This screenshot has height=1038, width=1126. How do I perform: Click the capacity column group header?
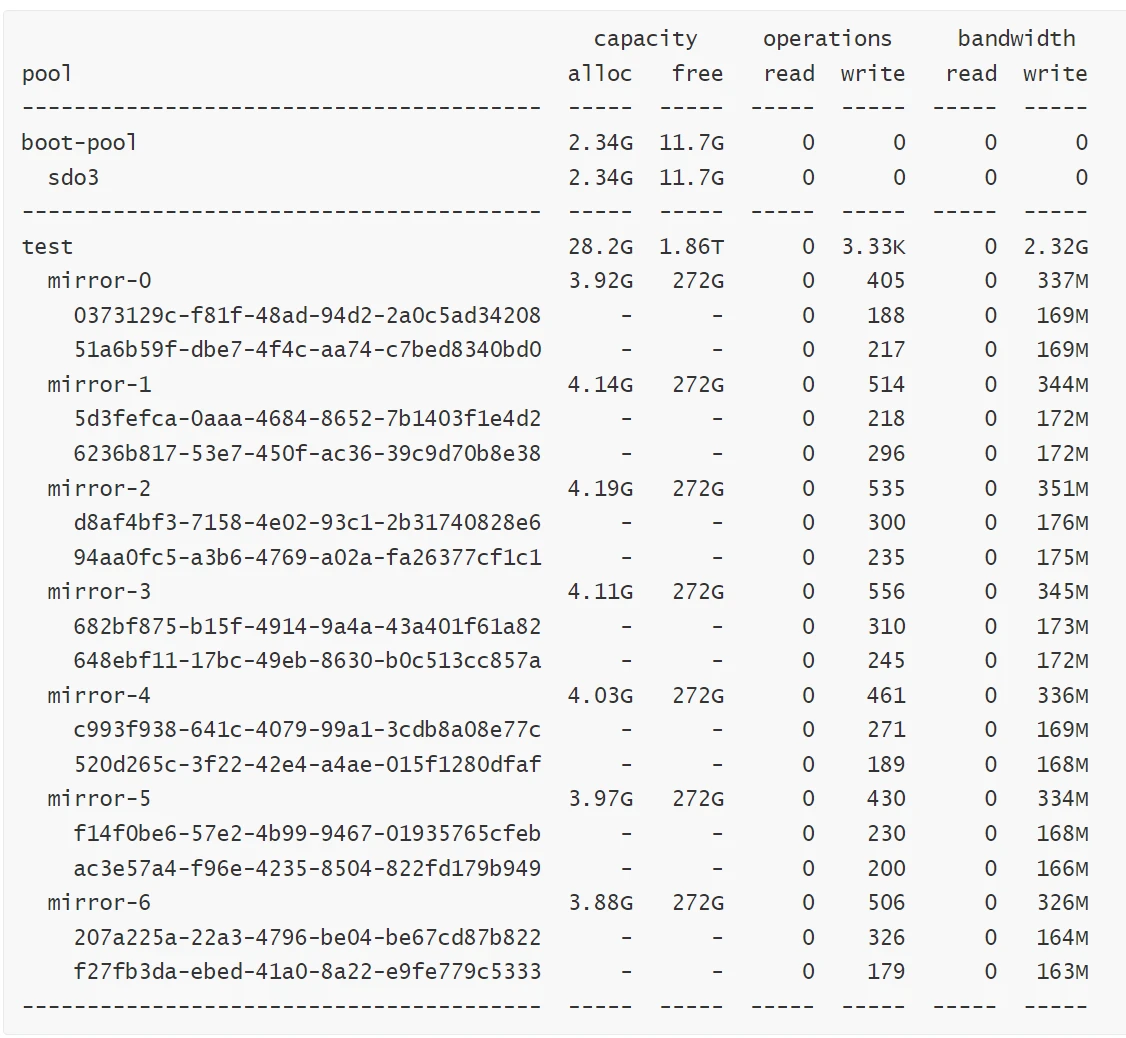click(x=645, y=39)
